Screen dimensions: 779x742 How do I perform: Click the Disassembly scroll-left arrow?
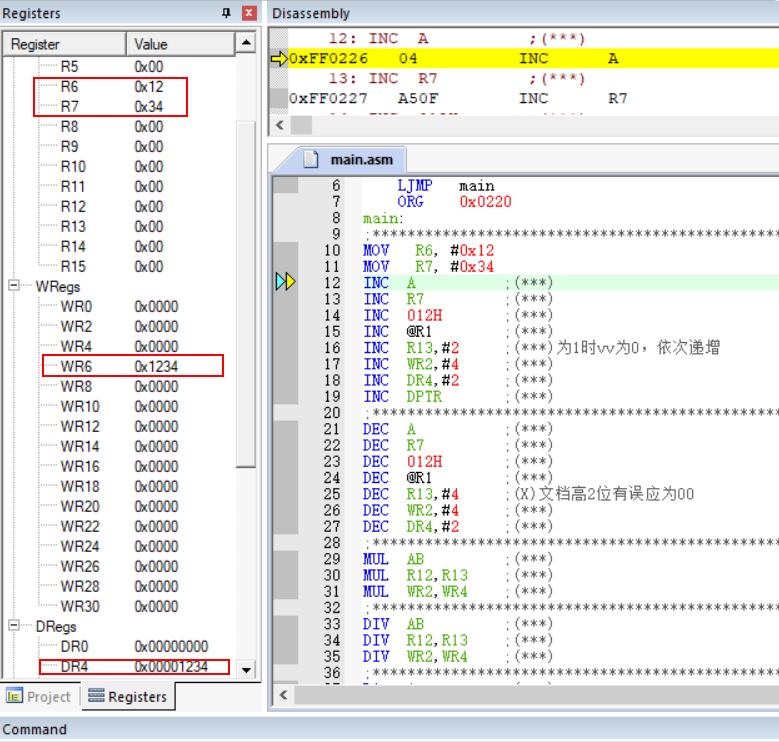tap(280, 125)
